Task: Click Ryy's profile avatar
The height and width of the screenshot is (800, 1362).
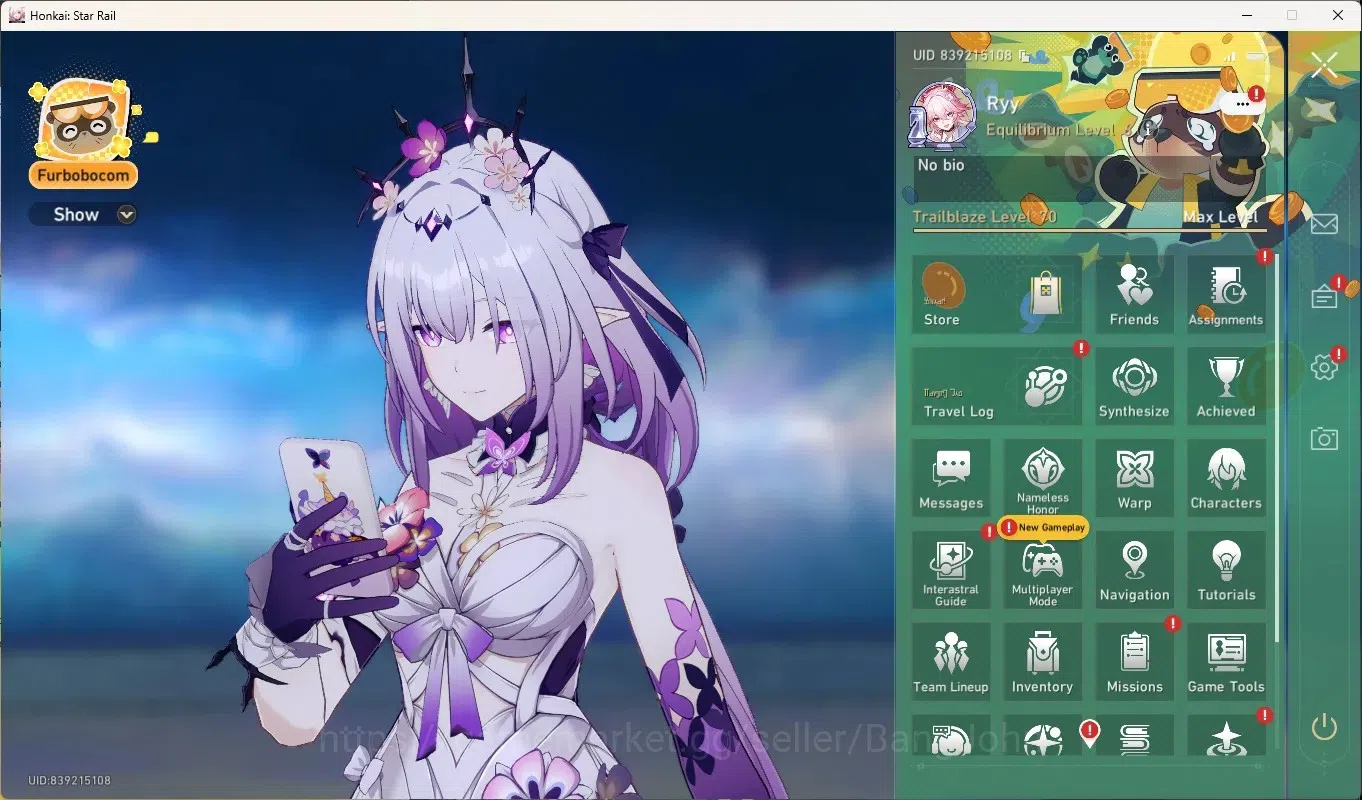Action: [942, 116]
